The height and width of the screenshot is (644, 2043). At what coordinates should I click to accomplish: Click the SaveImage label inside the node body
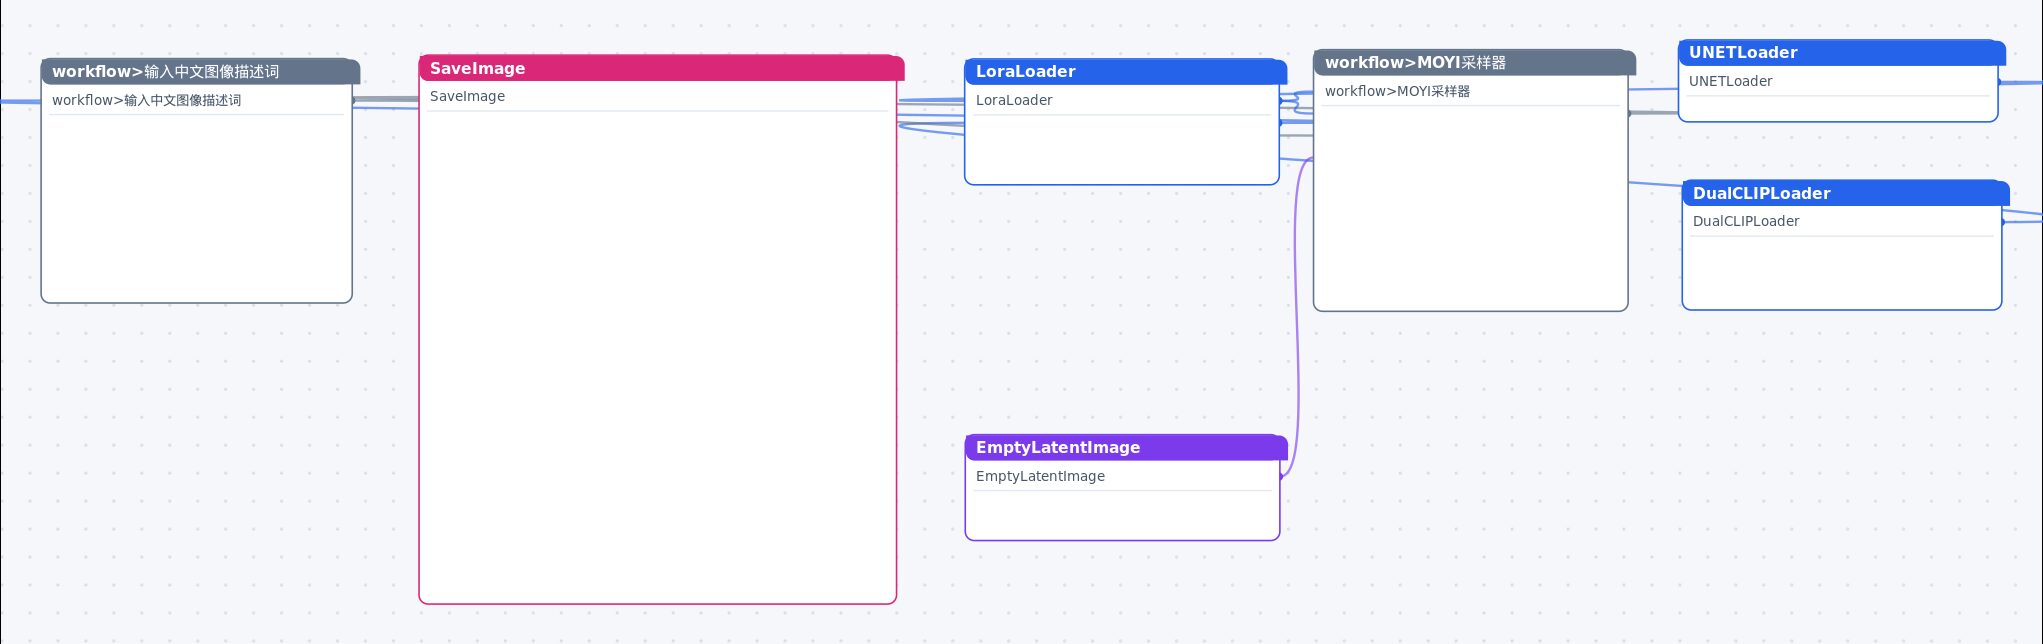pos(467,96)
